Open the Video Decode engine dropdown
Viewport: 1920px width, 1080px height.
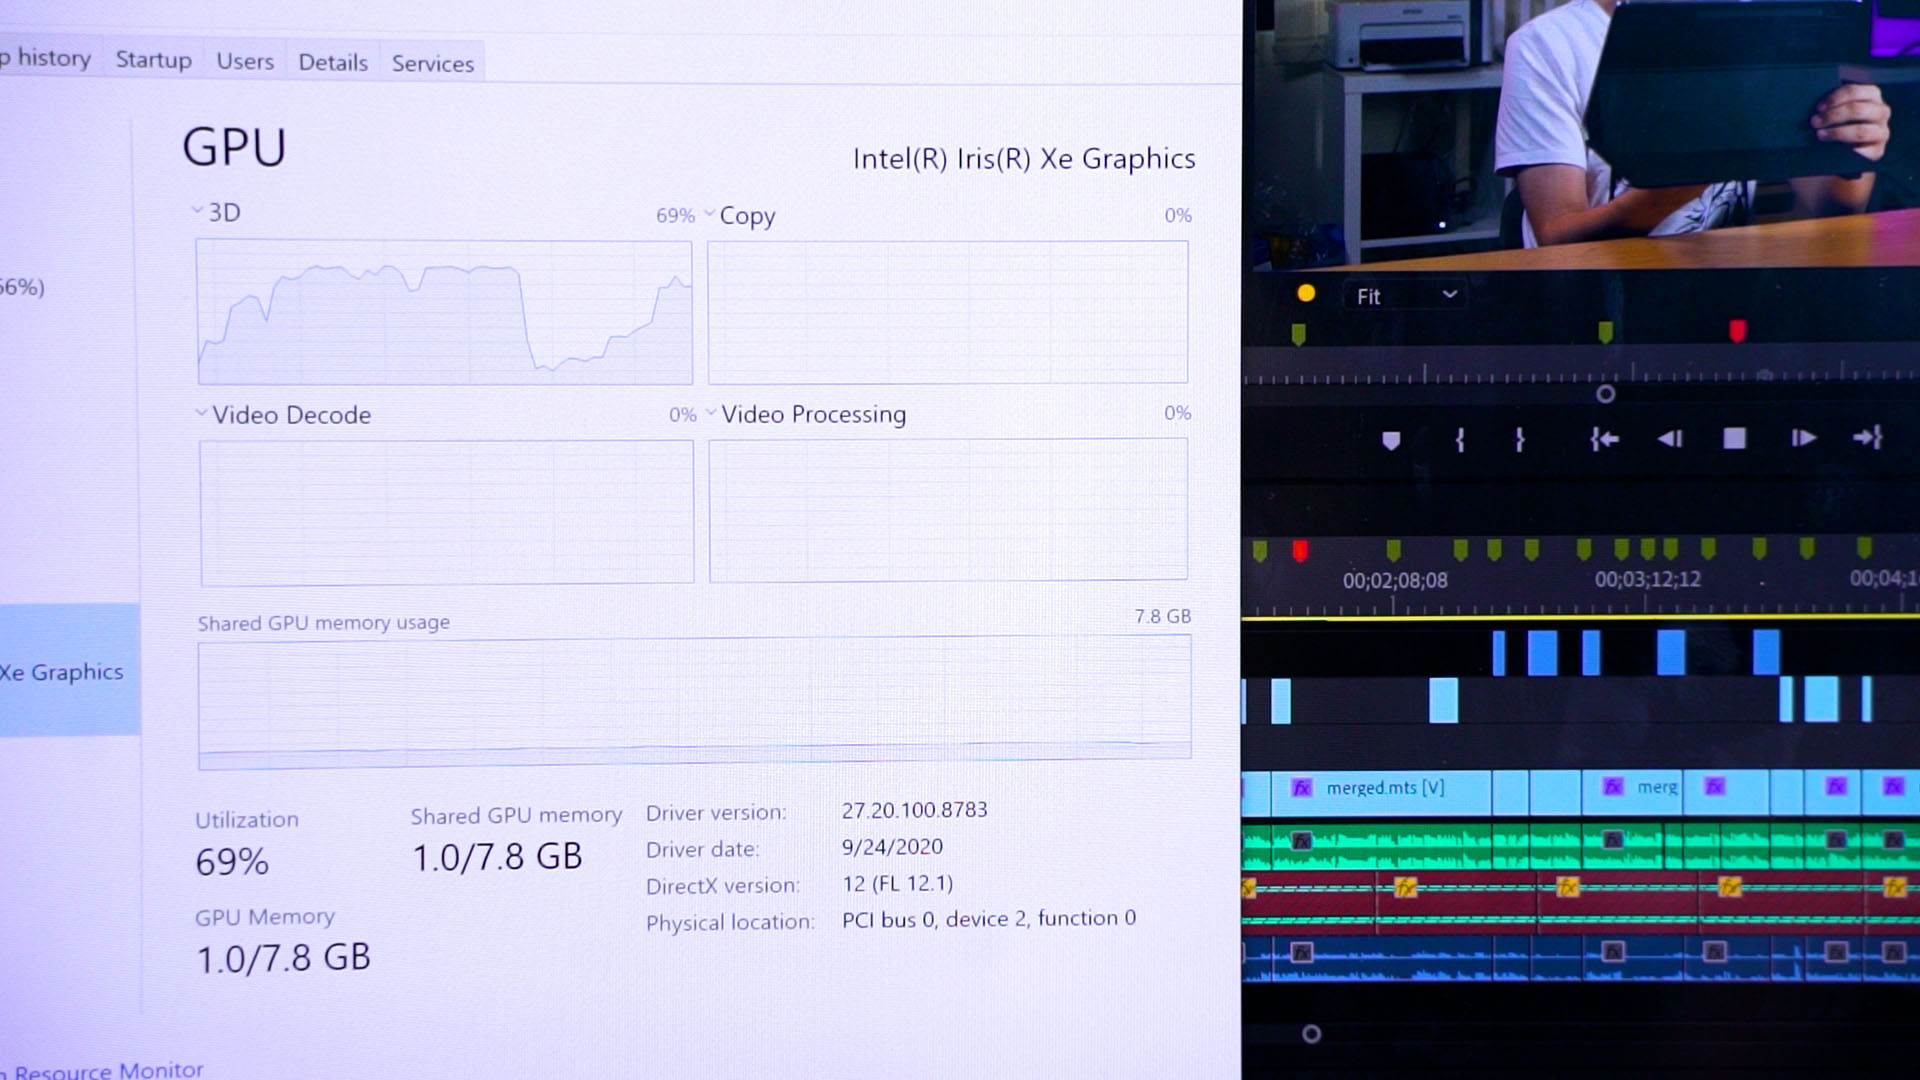201,413
